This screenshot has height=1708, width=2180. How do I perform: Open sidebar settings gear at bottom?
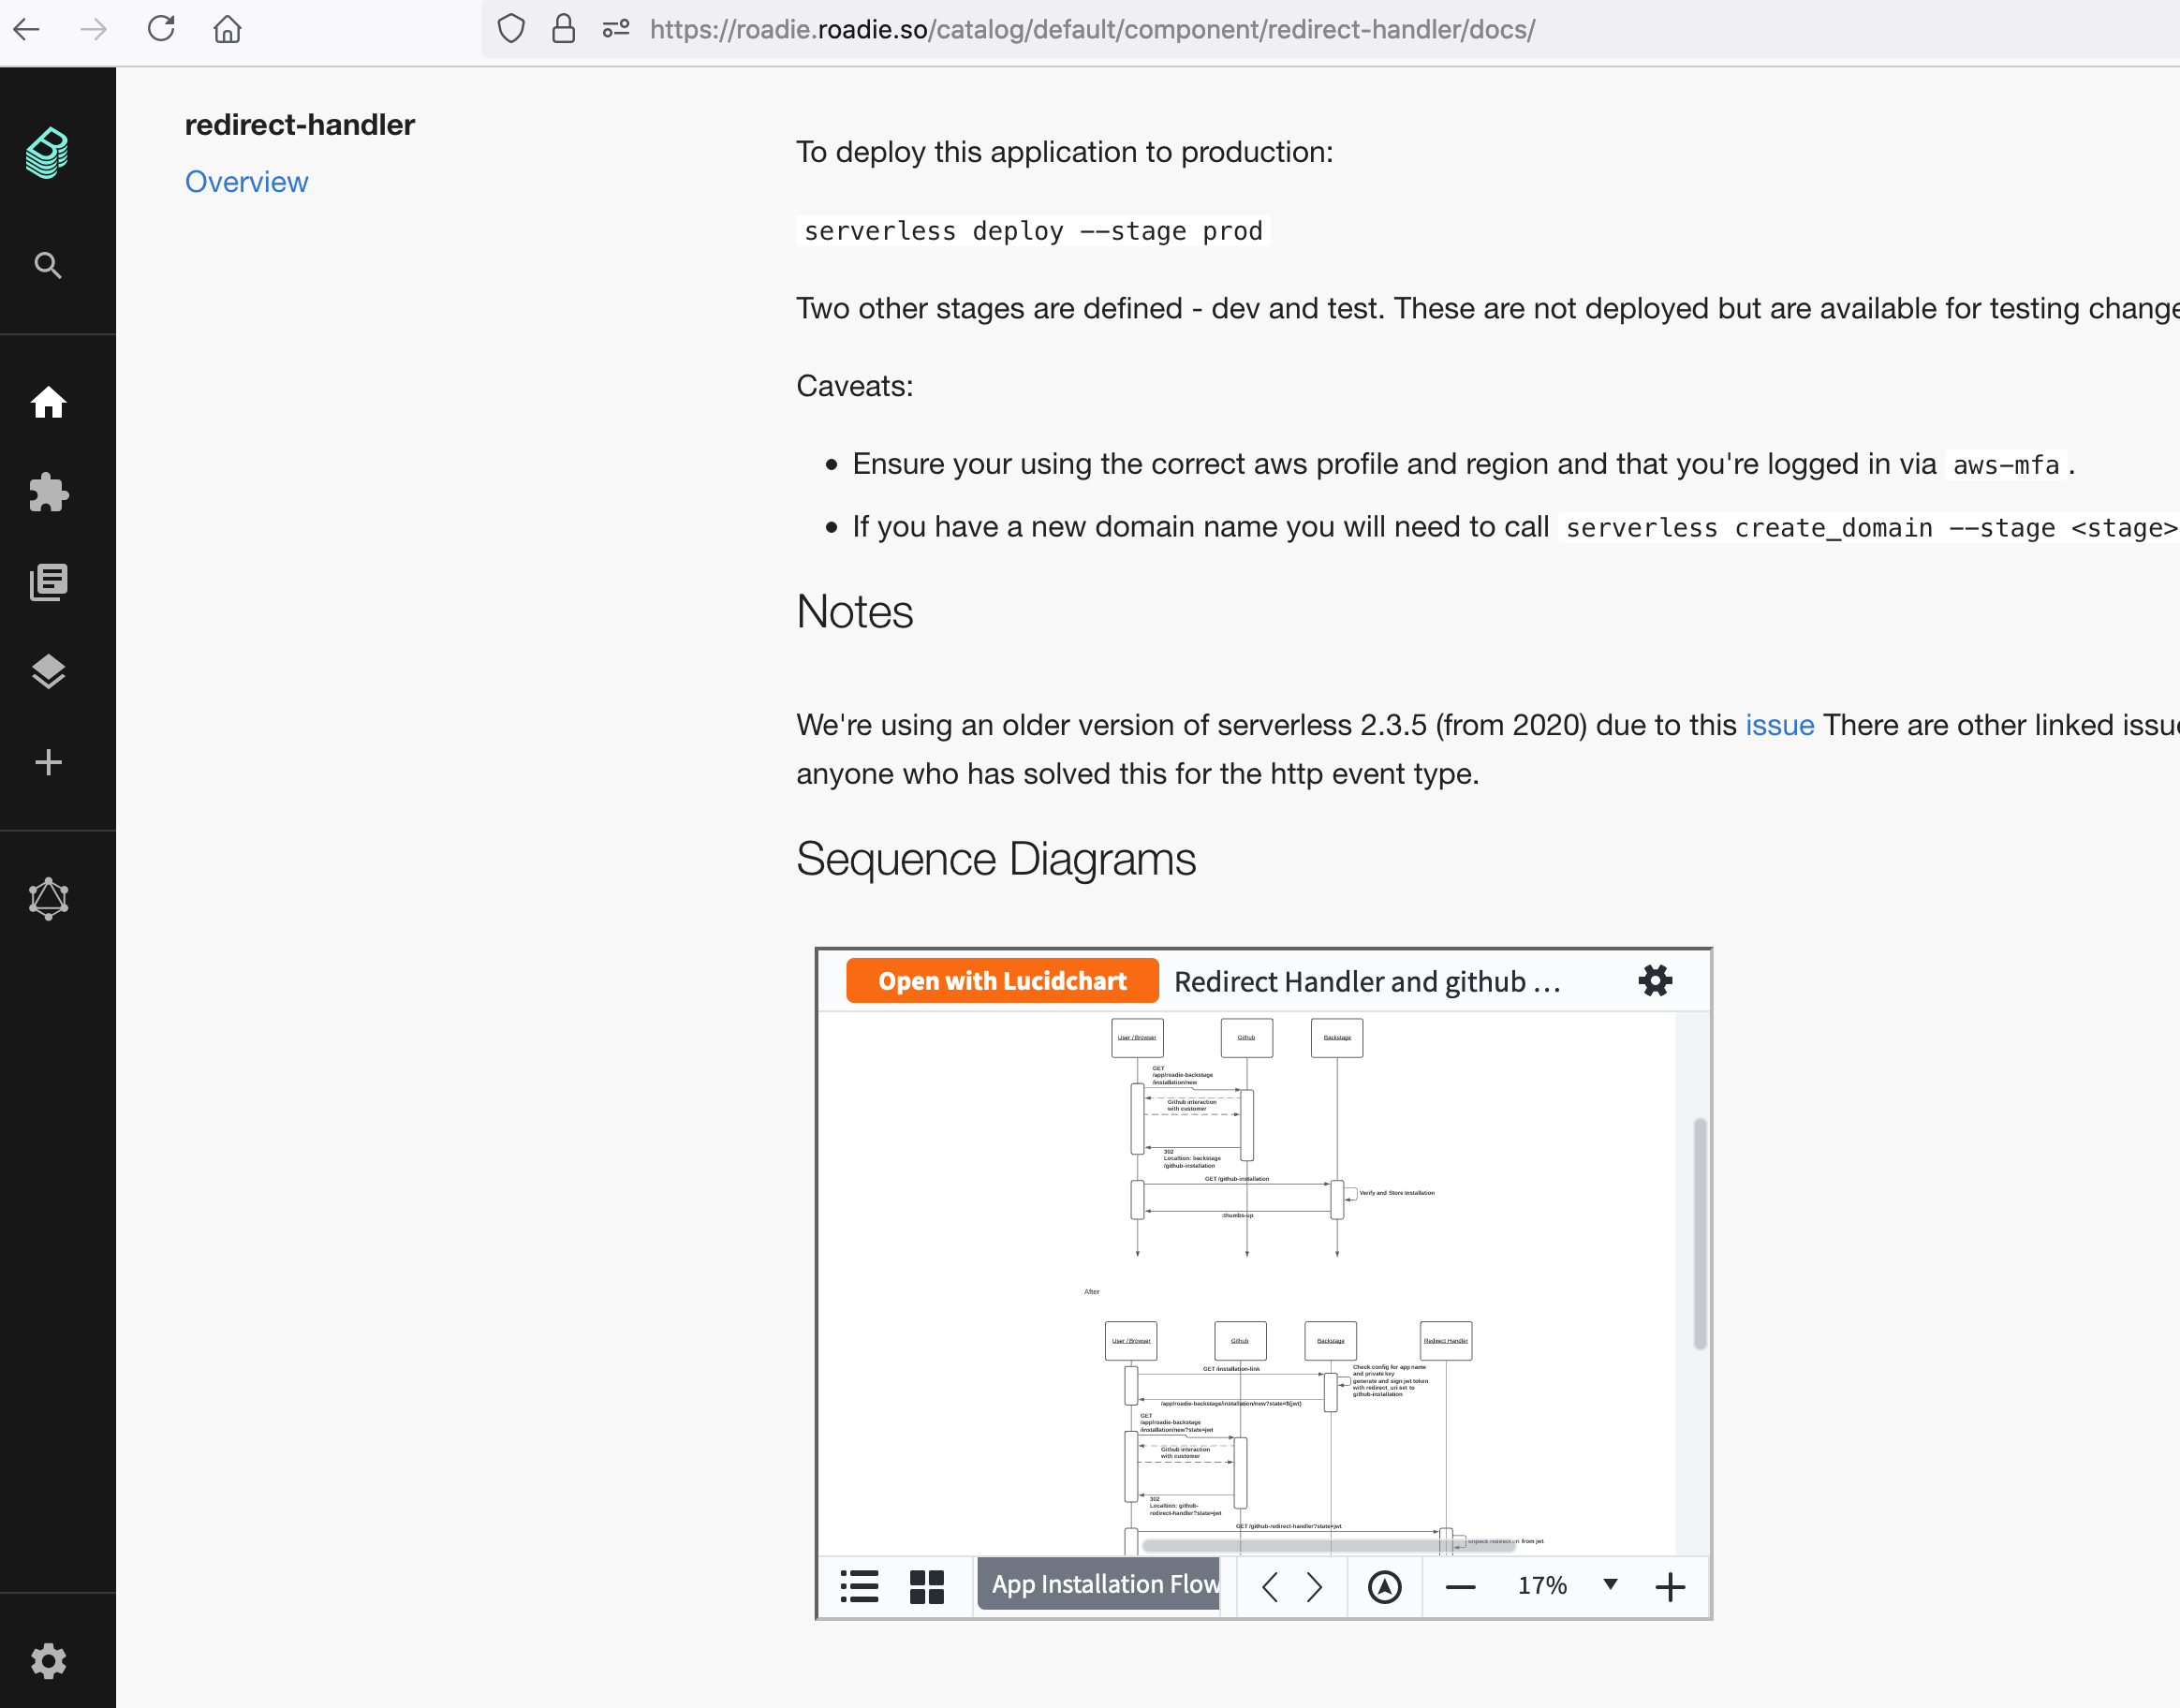pyautogui.click(x=48, y=1661)
